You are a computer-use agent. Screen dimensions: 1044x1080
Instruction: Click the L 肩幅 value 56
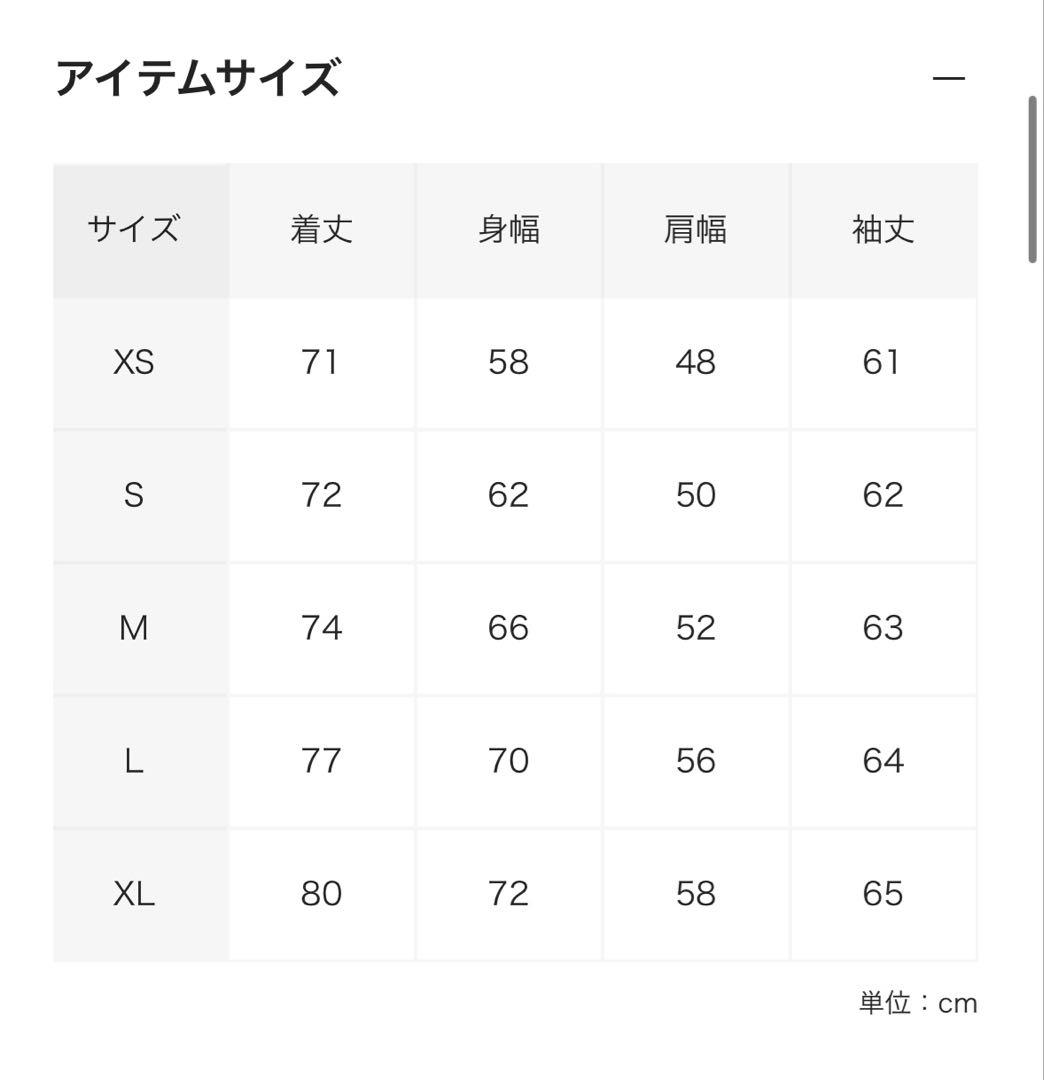[695, 761]
